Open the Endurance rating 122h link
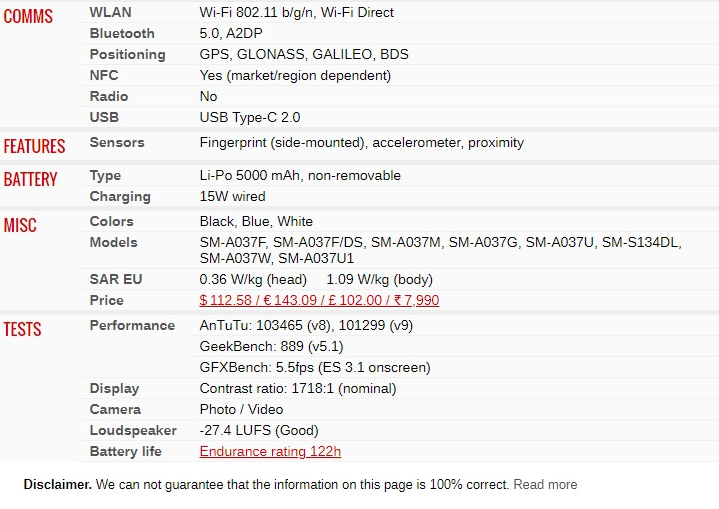 (x=270, y=451)
